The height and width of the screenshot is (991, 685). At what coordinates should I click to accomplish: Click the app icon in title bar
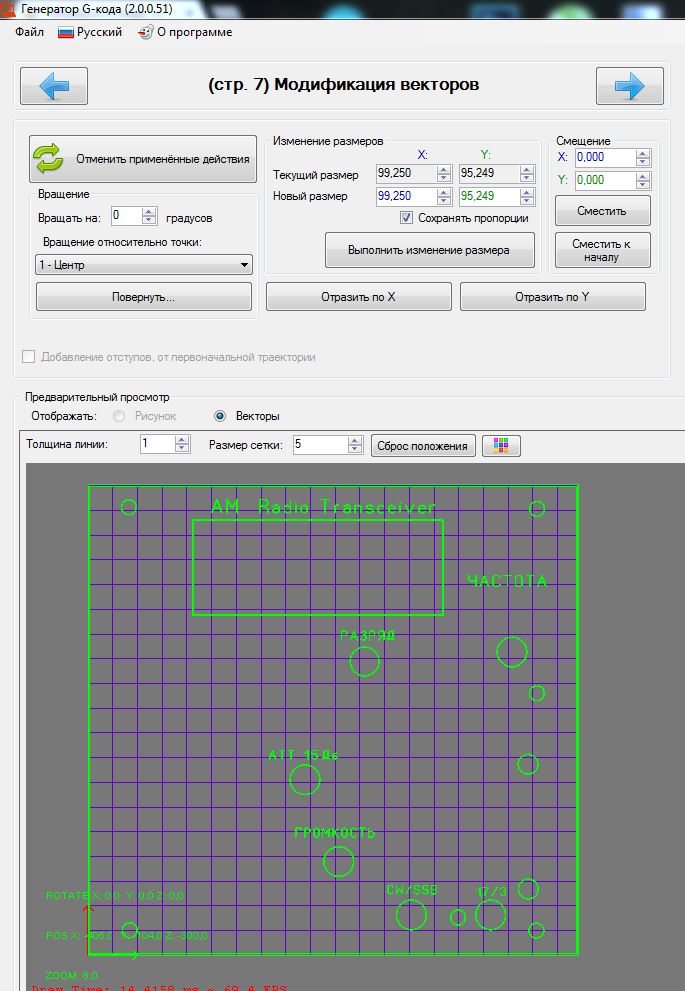pyautogui.click(x=8, y=9)
